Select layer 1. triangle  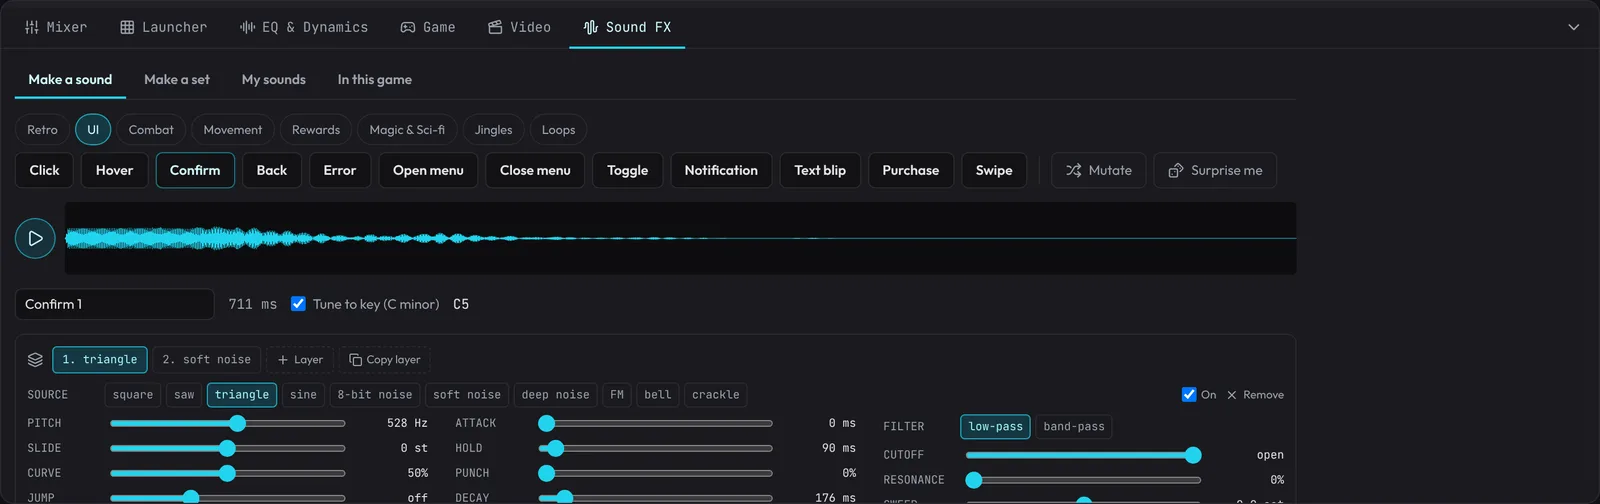pos(100,359)
